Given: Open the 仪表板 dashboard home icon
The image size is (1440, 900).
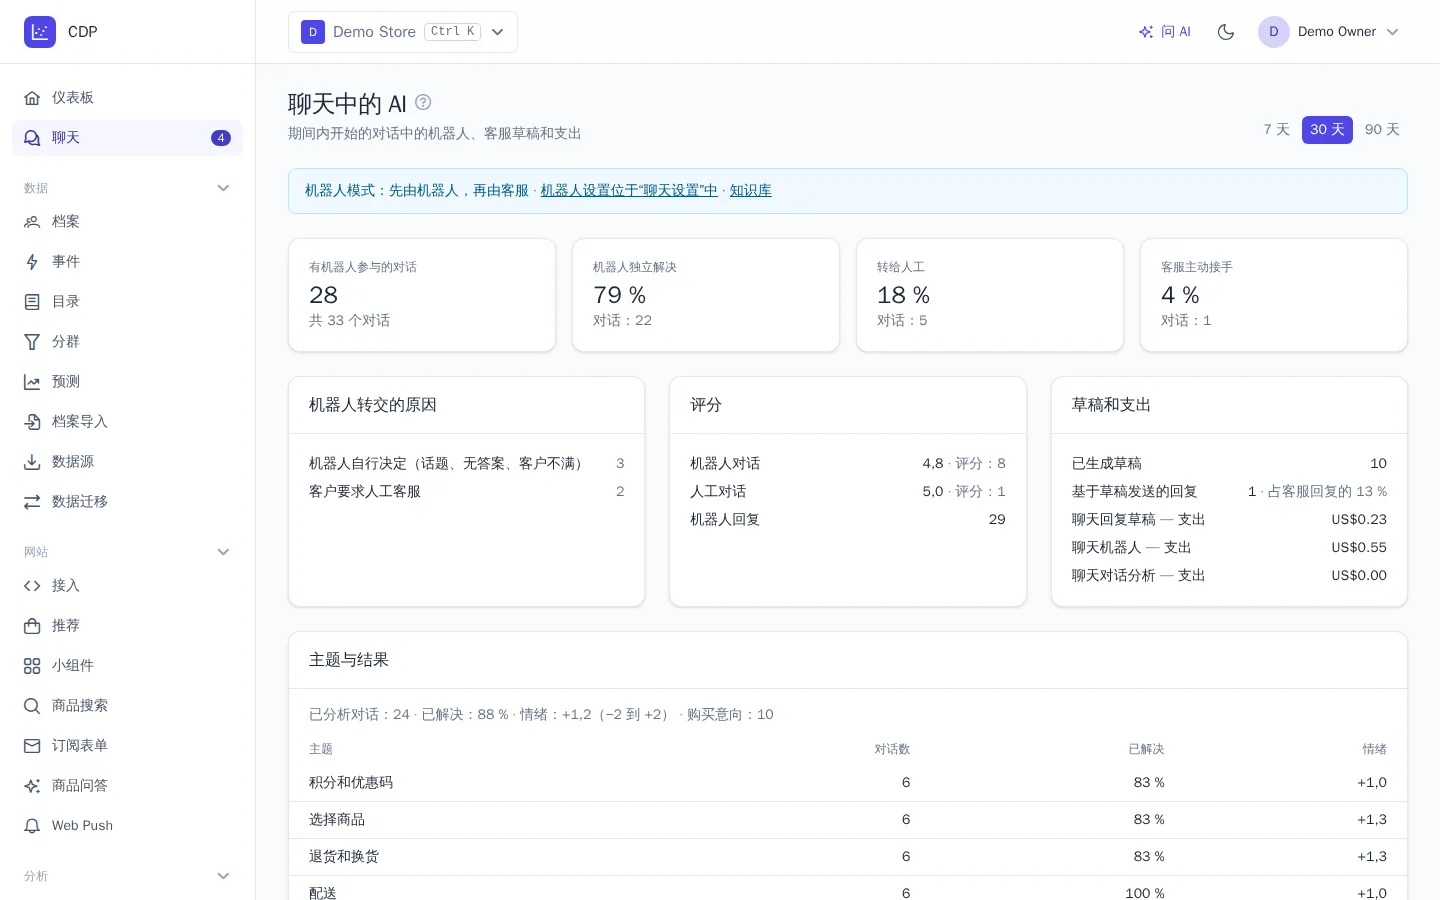Looking at the screenshot, I should pos(32,98).
